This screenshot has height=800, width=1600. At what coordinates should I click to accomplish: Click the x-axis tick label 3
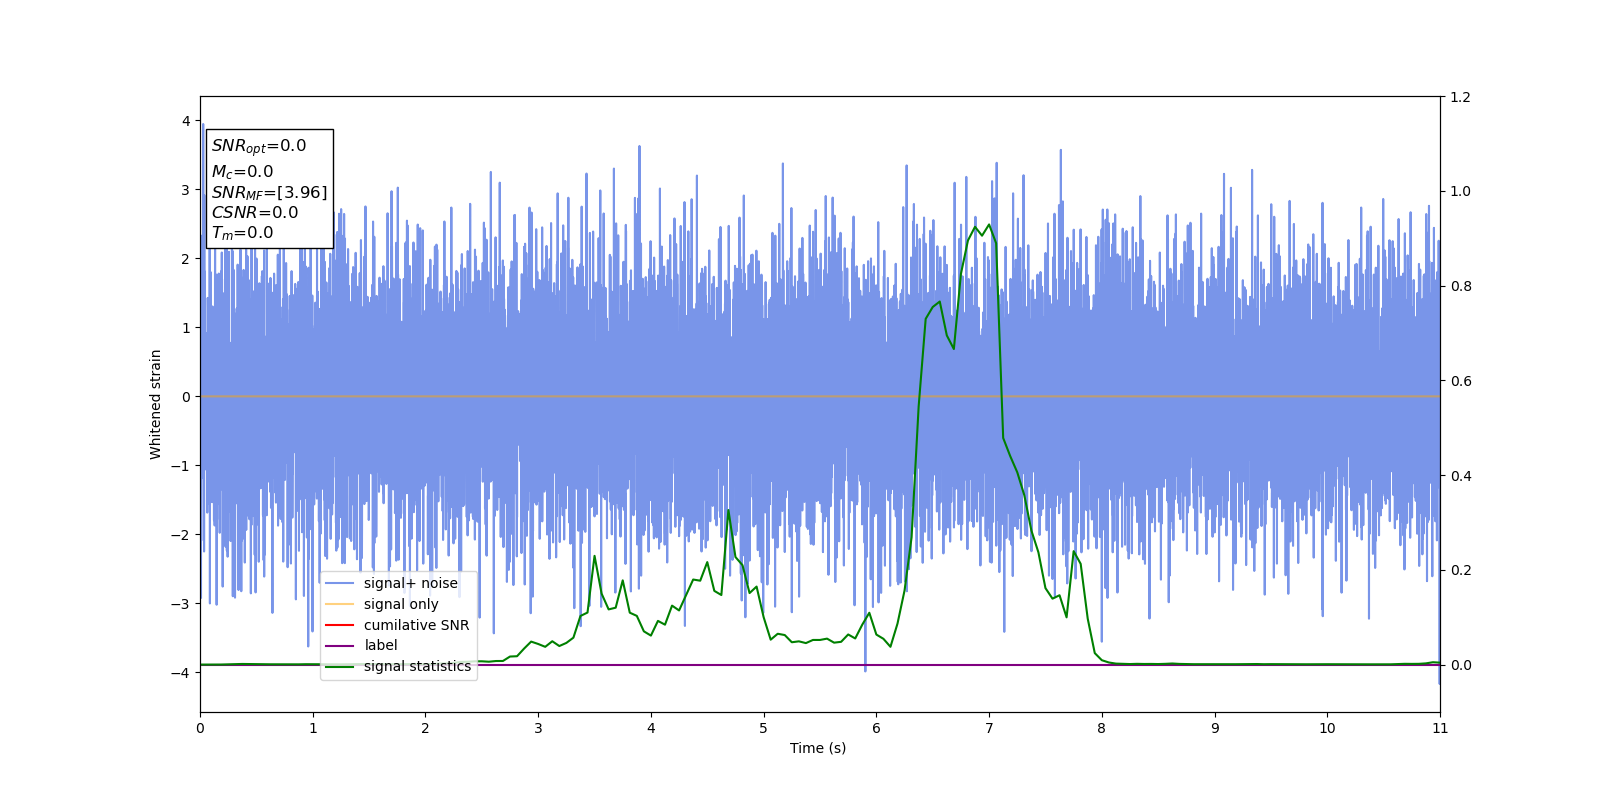[x=538, y=728]
